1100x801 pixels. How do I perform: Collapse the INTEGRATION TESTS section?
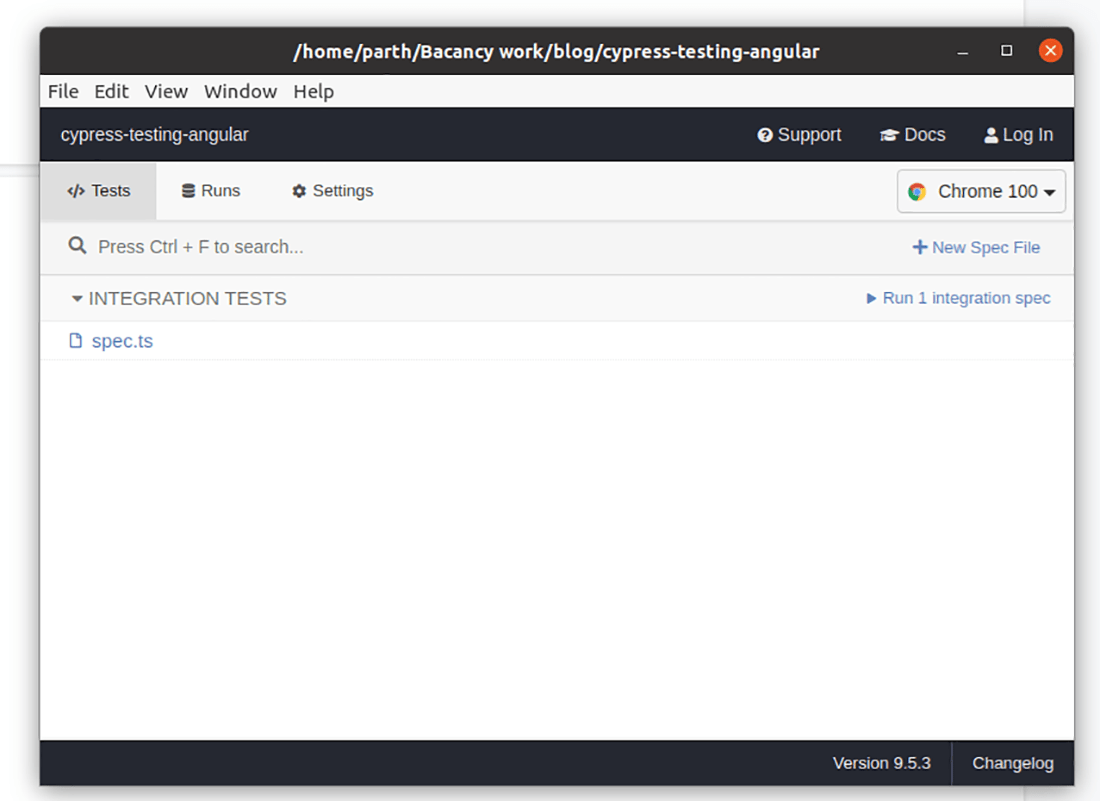click(179, 299)
